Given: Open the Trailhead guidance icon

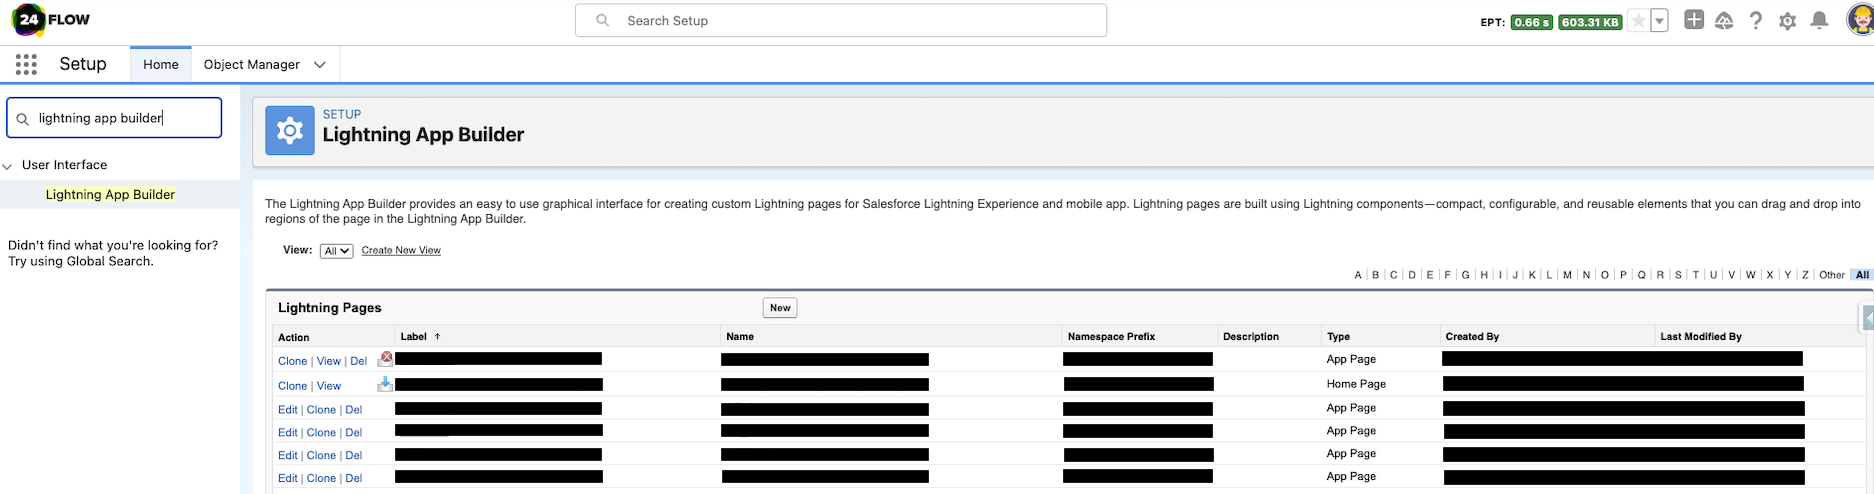Looking at the screenshot, I should pyautogui.click(x=1724, y=21).
